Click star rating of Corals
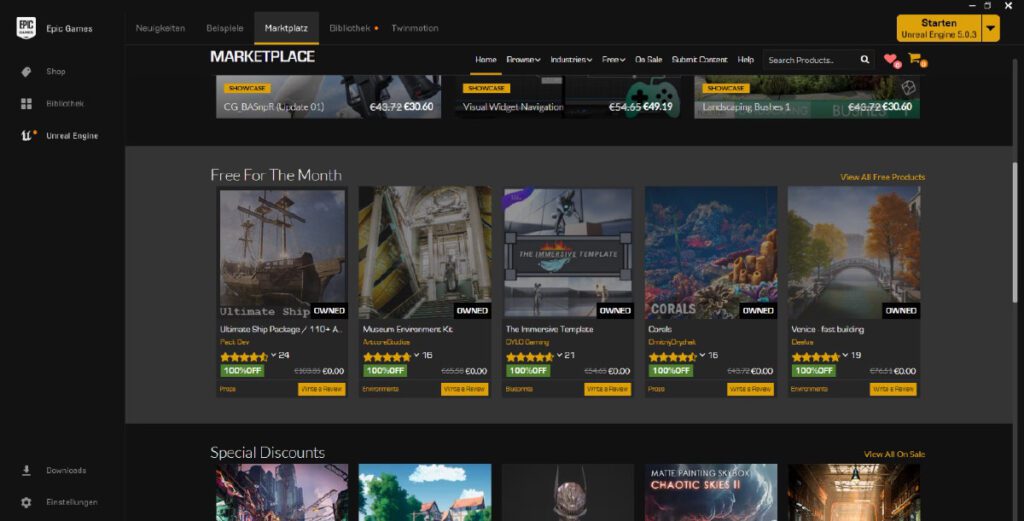Viewport: 1024px width, 521px height. pyautogui.click(x=673, y=356)
